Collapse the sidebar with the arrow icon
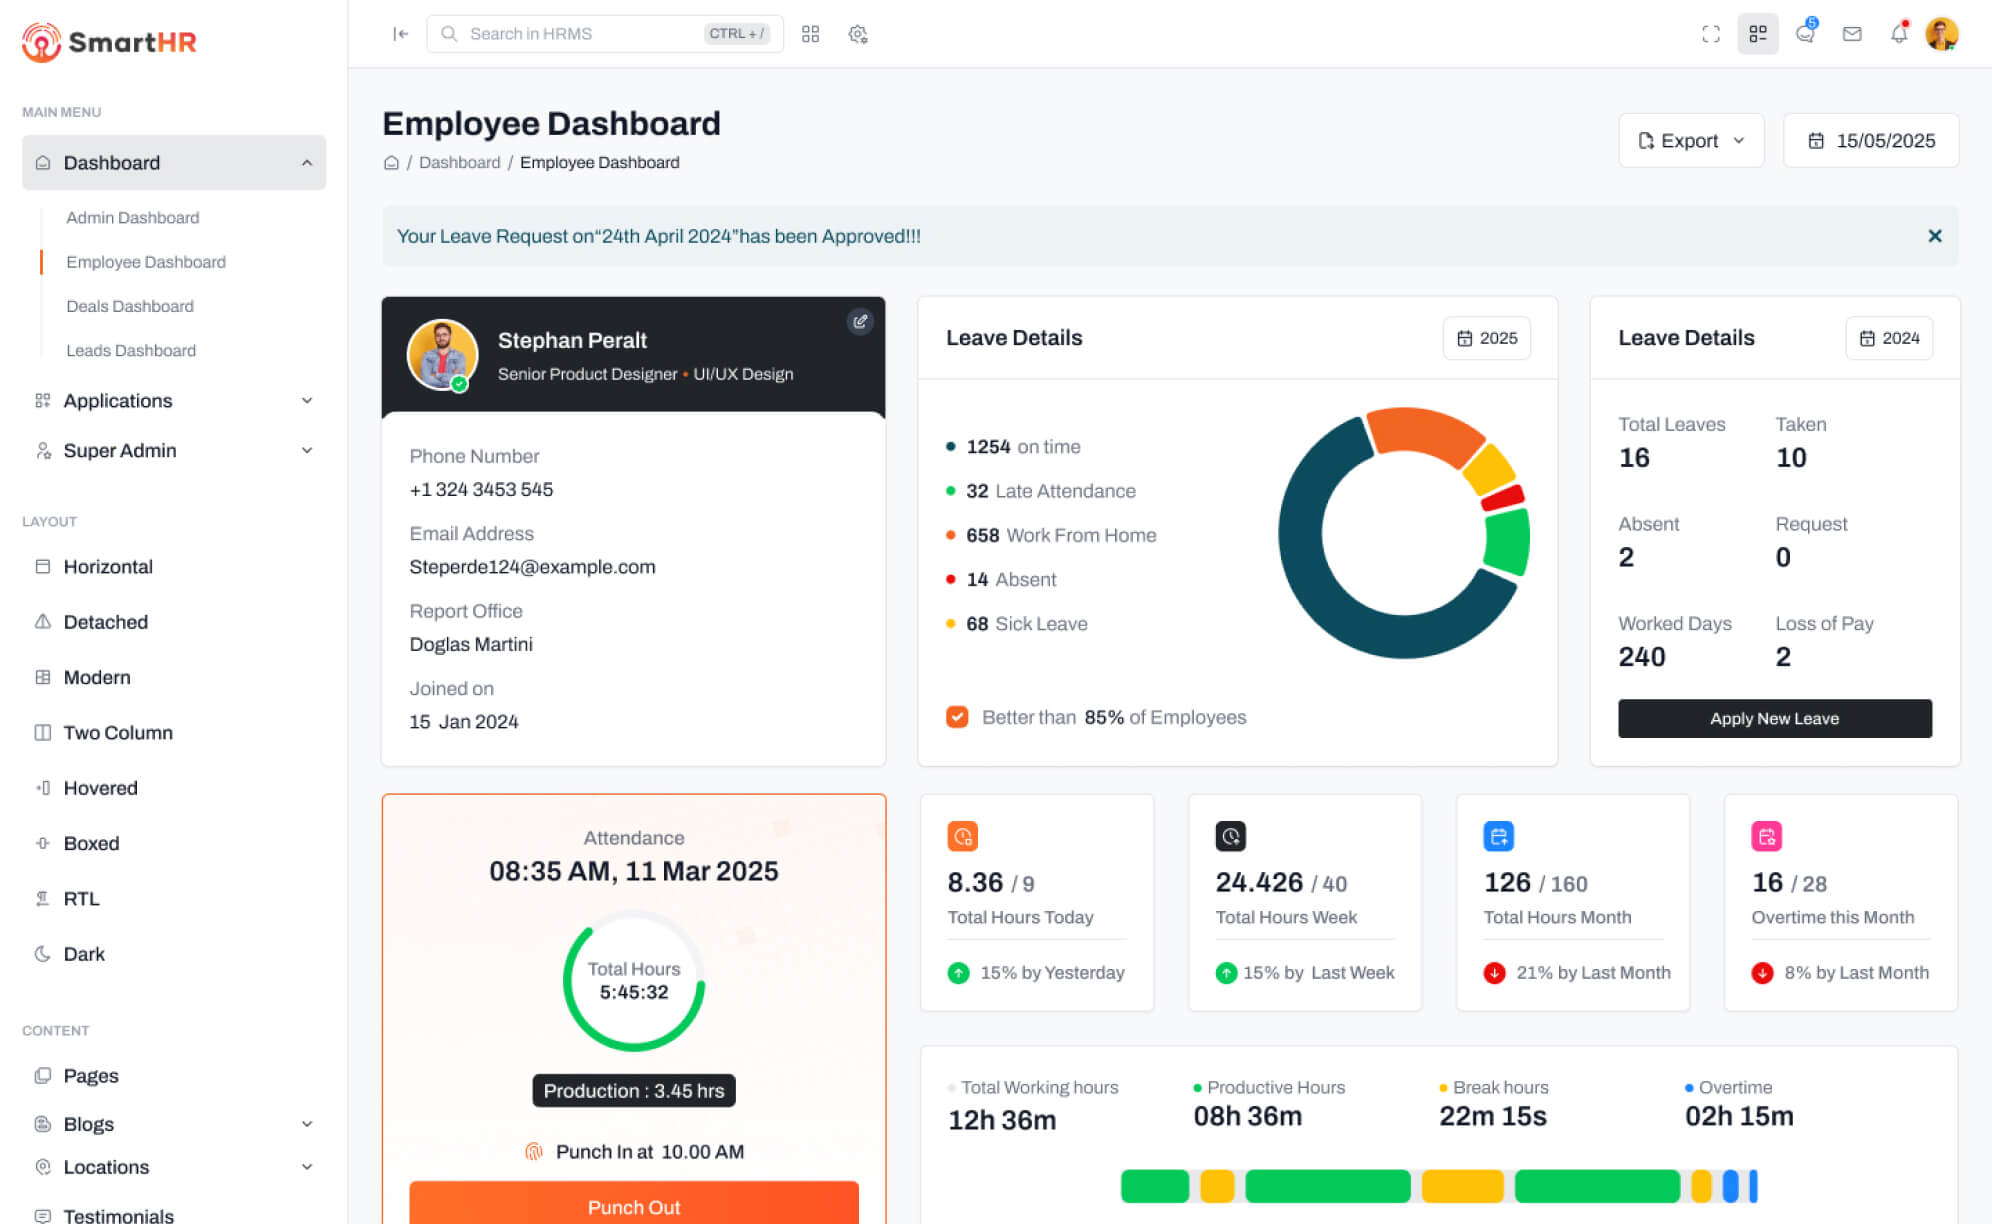Viewport: 1992px width, 1224px height. [400, 34]
